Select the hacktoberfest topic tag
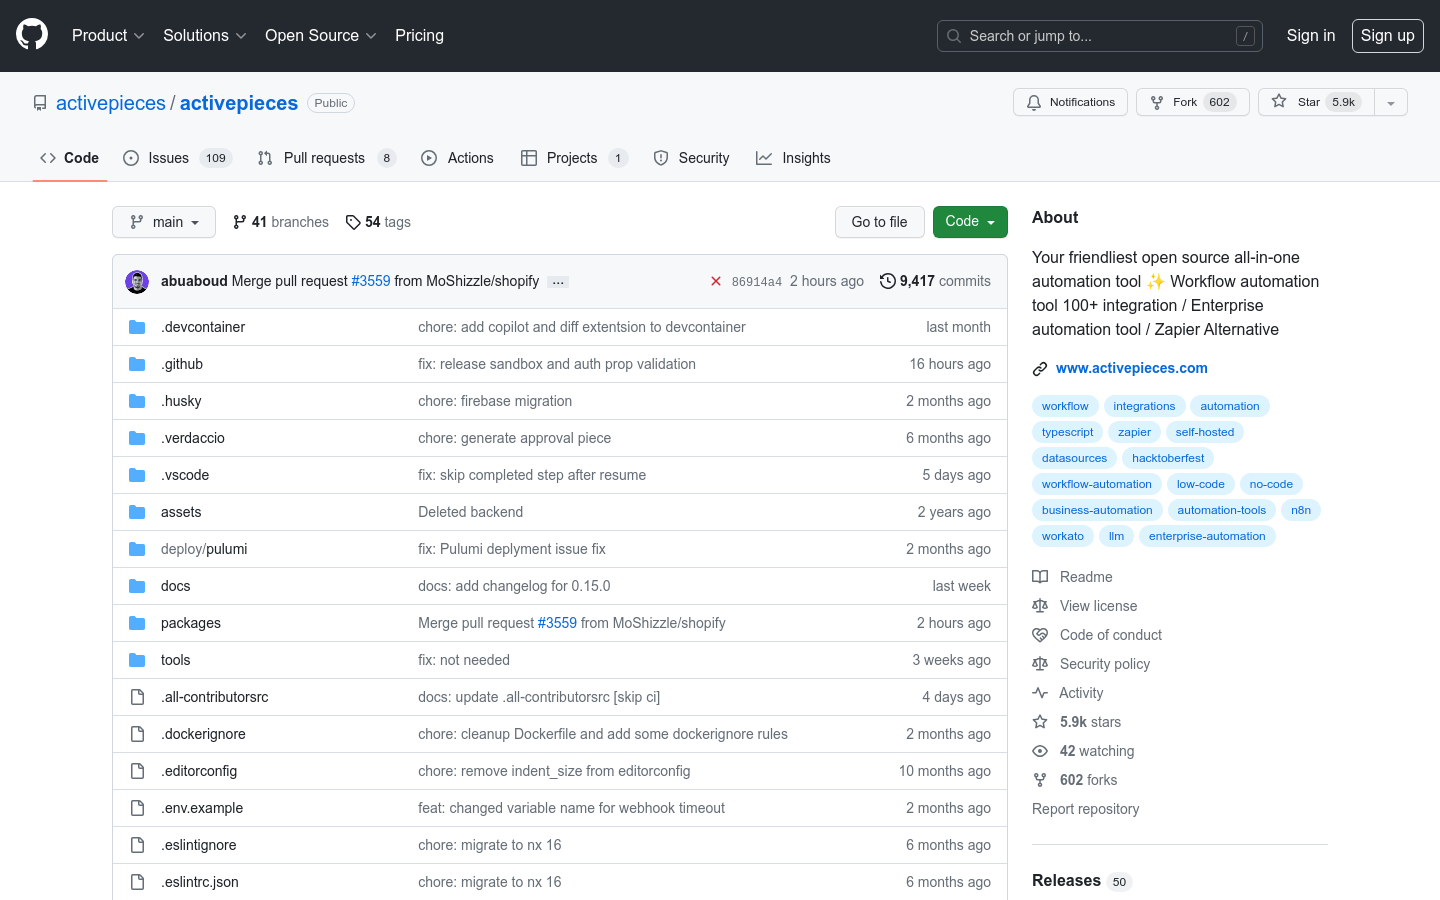 [x=1168, y=458]
